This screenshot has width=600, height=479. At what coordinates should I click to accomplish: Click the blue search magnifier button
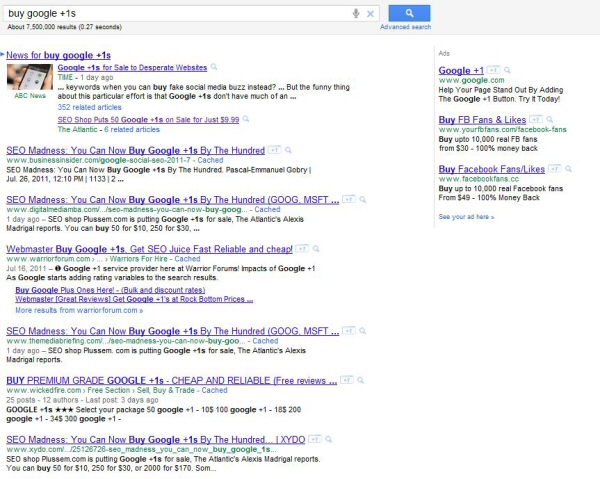click(409, 13)
